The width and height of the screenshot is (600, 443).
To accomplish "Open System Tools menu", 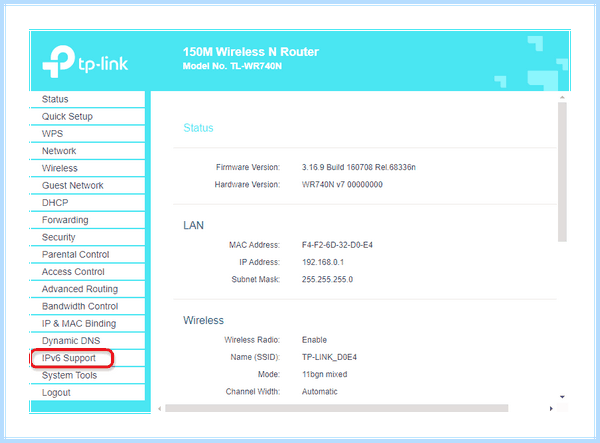I will (69, 375).
